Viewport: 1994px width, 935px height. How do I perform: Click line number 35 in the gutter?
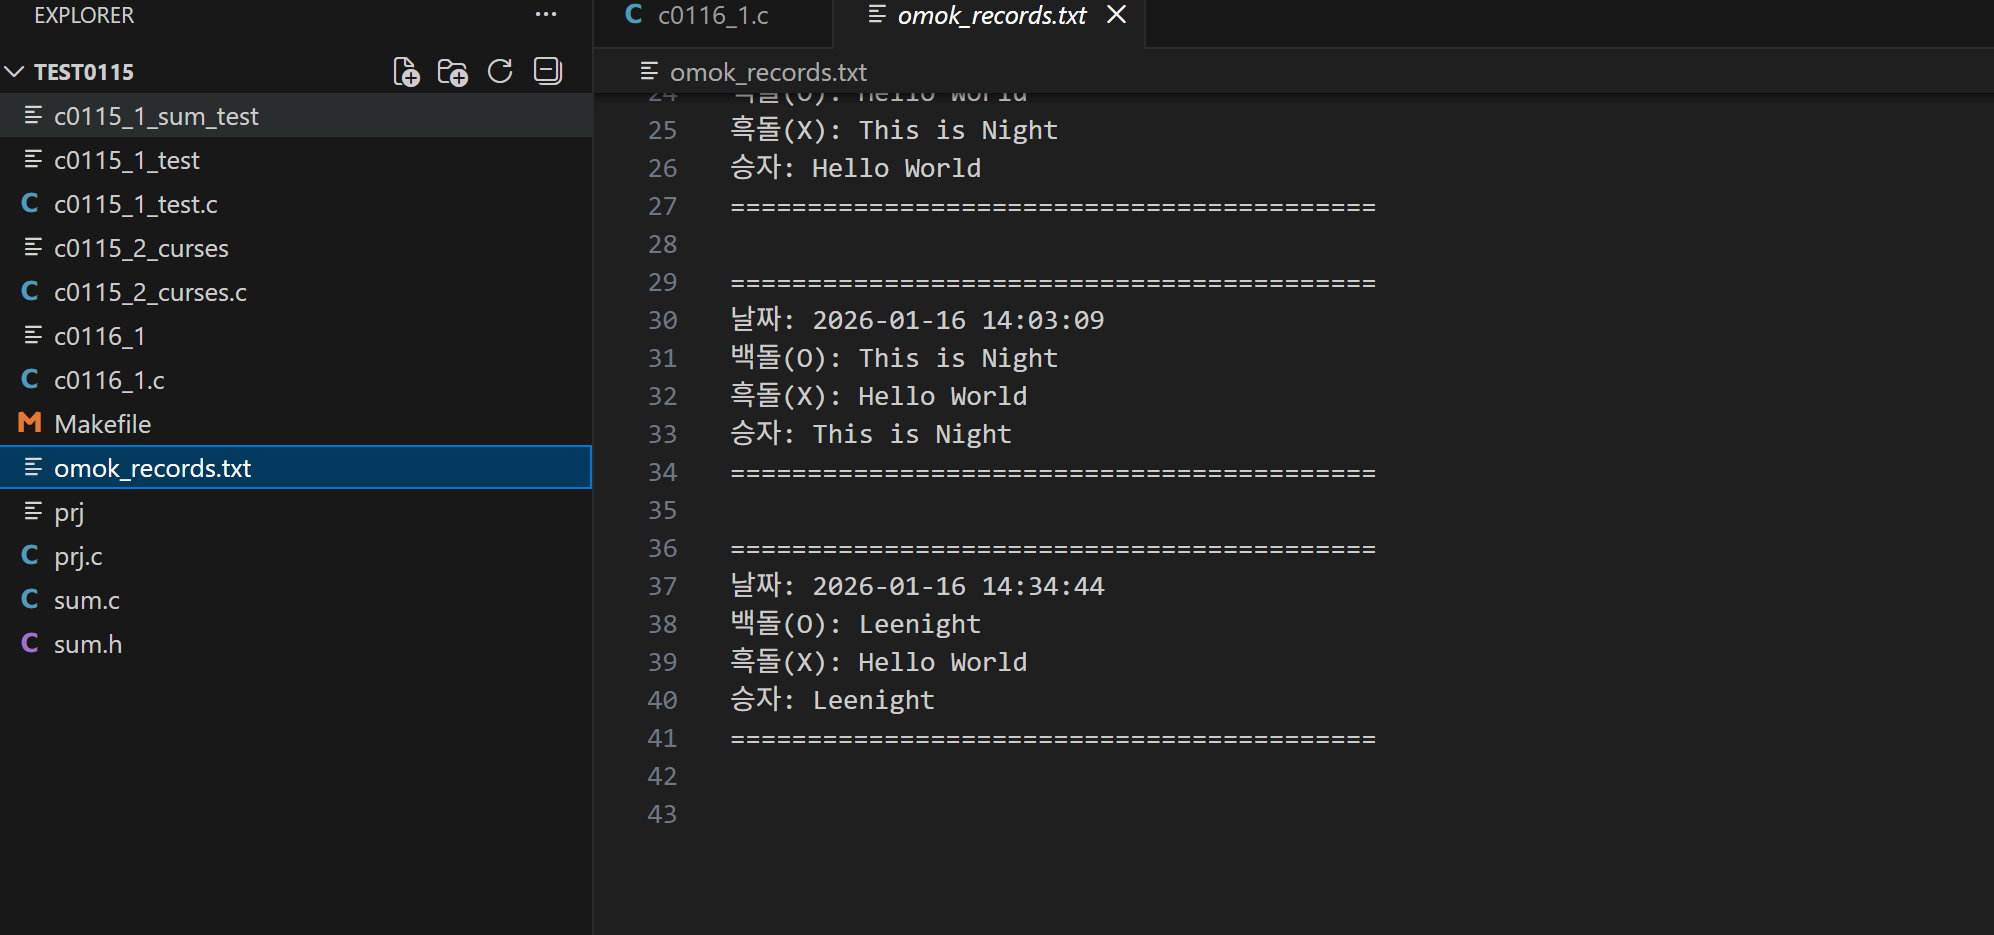pos(662,510)
